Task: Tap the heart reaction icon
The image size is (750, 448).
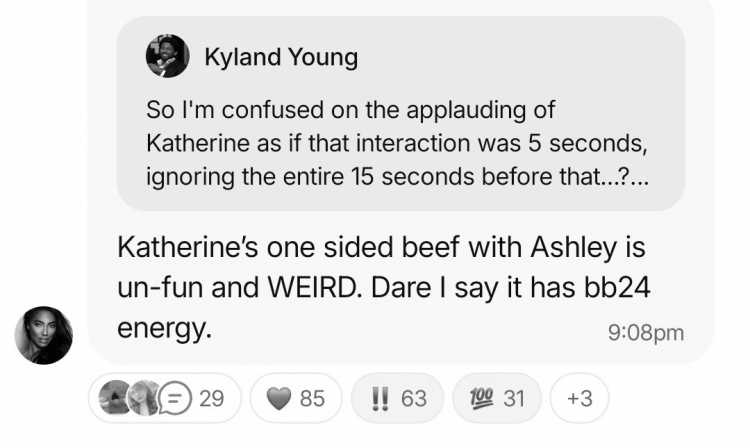Action: point(279,398)
